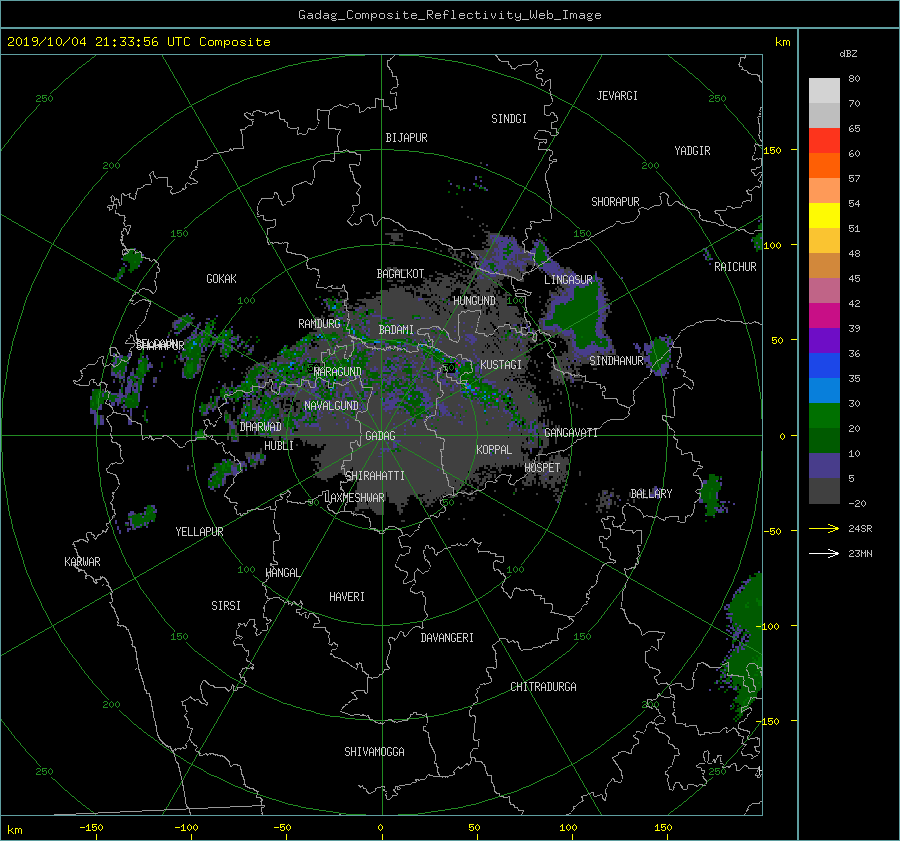The image size is (900, 841).
Task: Click the YADGIR city label
Action: tap(692, 151)
